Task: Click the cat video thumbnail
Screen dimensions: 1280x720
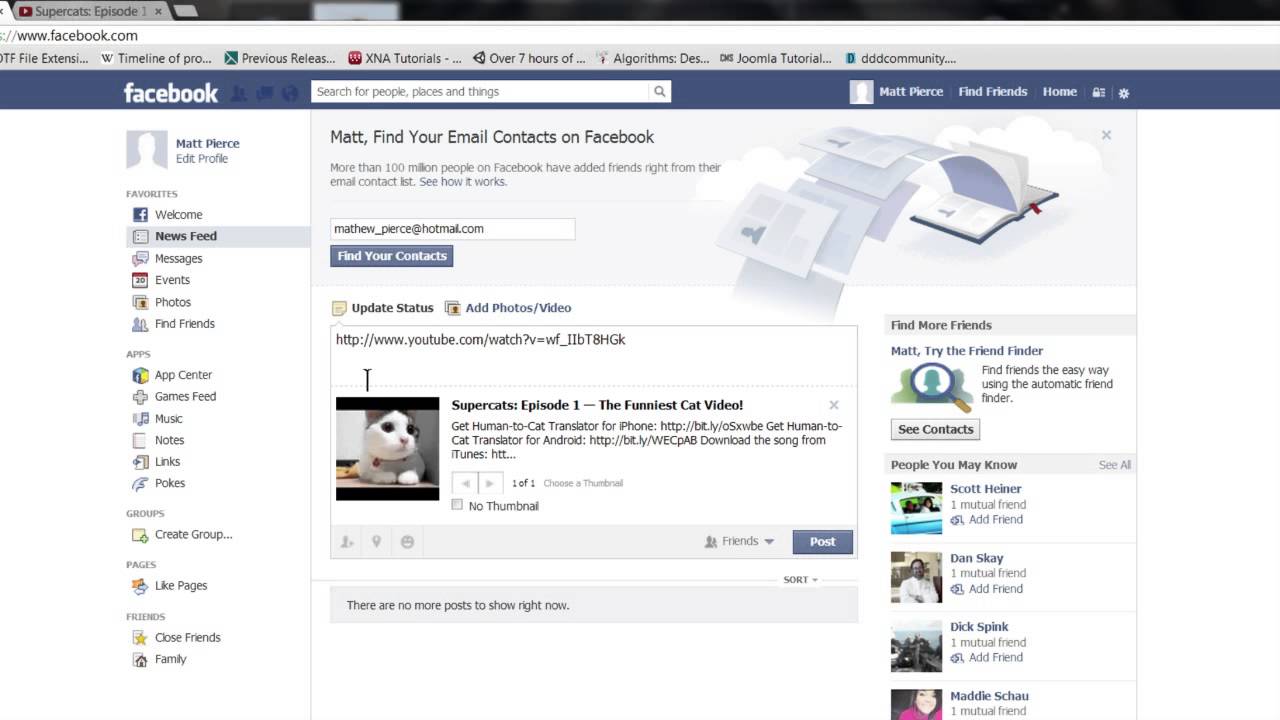Action: click(387, 449)
